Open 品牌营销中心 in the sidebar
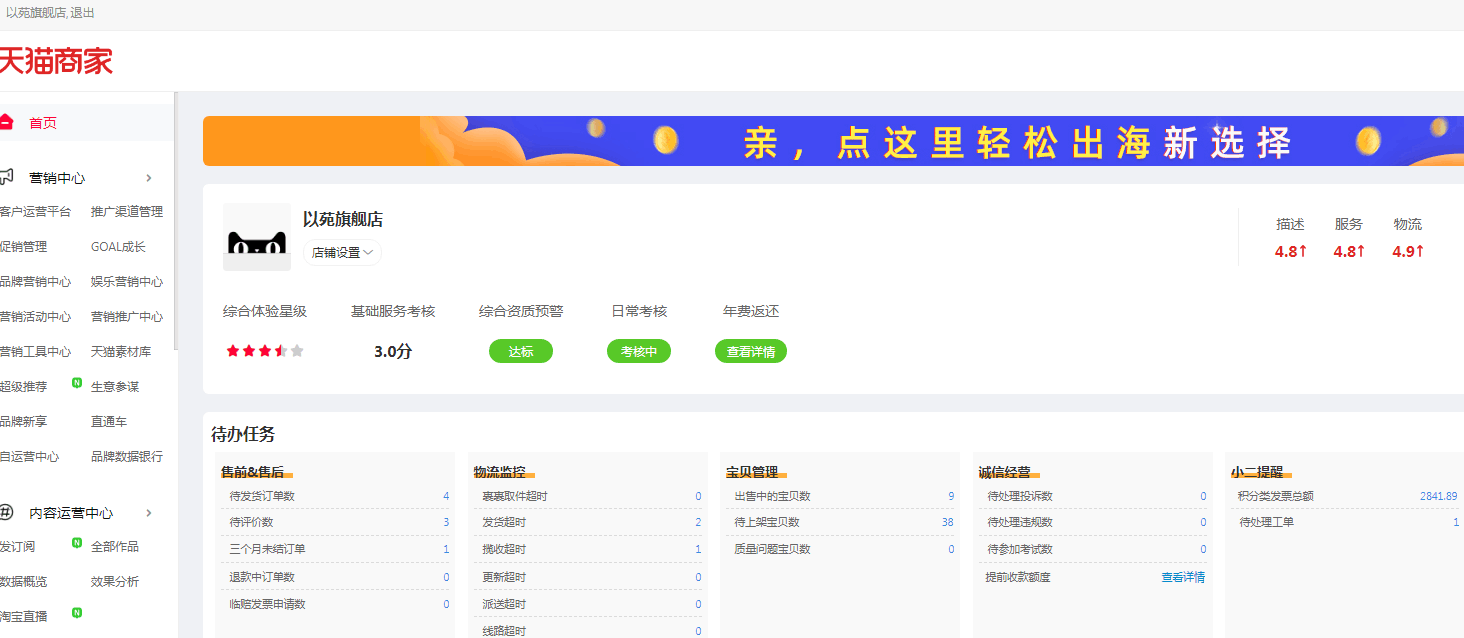This screenshot has width=1464, height=638. tap(36, 282)
